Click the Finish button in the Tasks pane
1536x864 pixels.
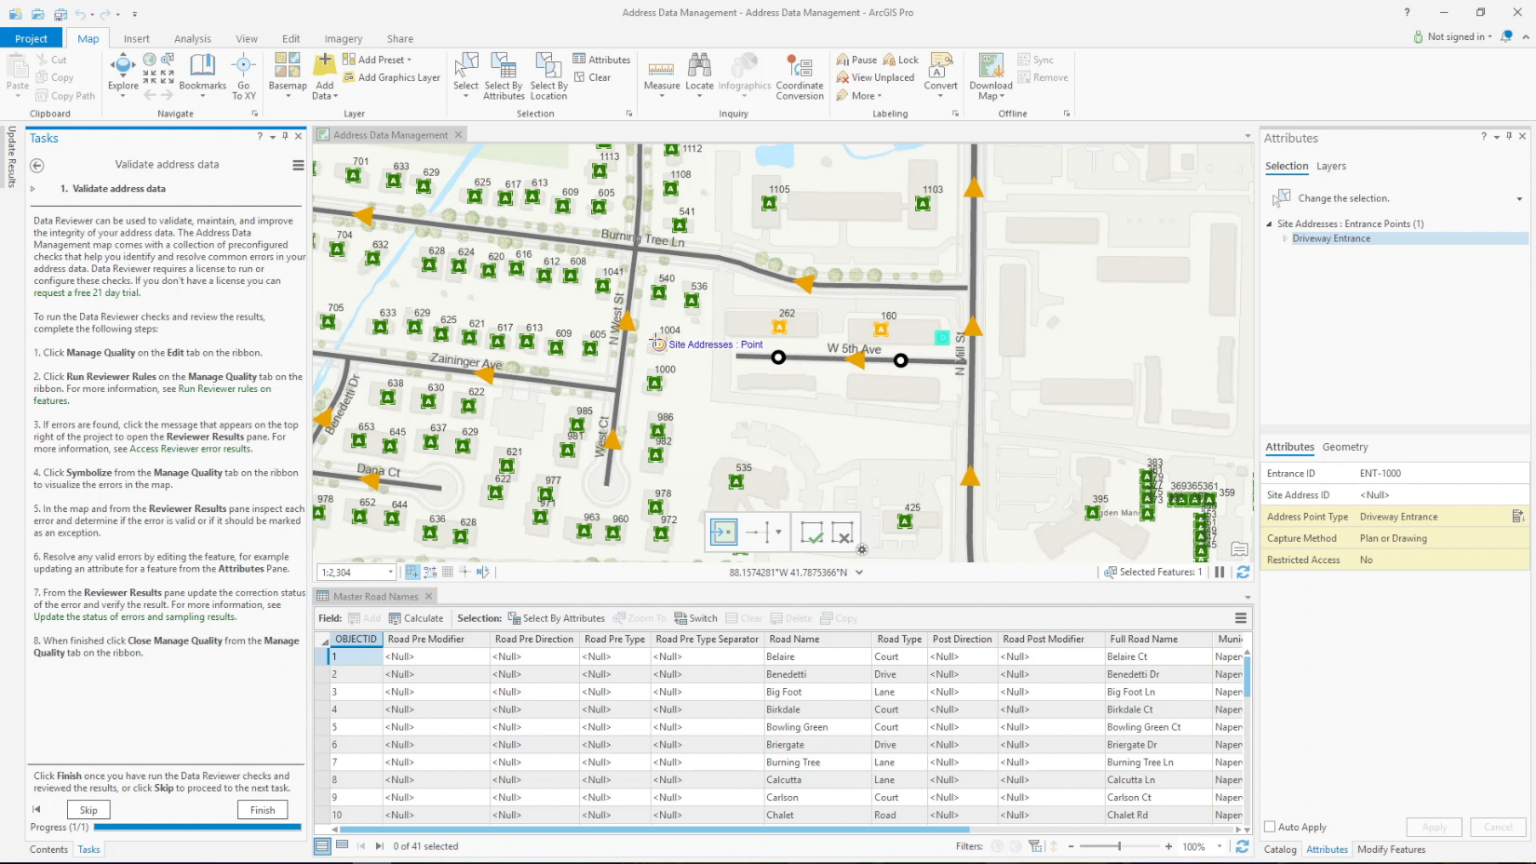pyautogui.click(x=262, y=809)
